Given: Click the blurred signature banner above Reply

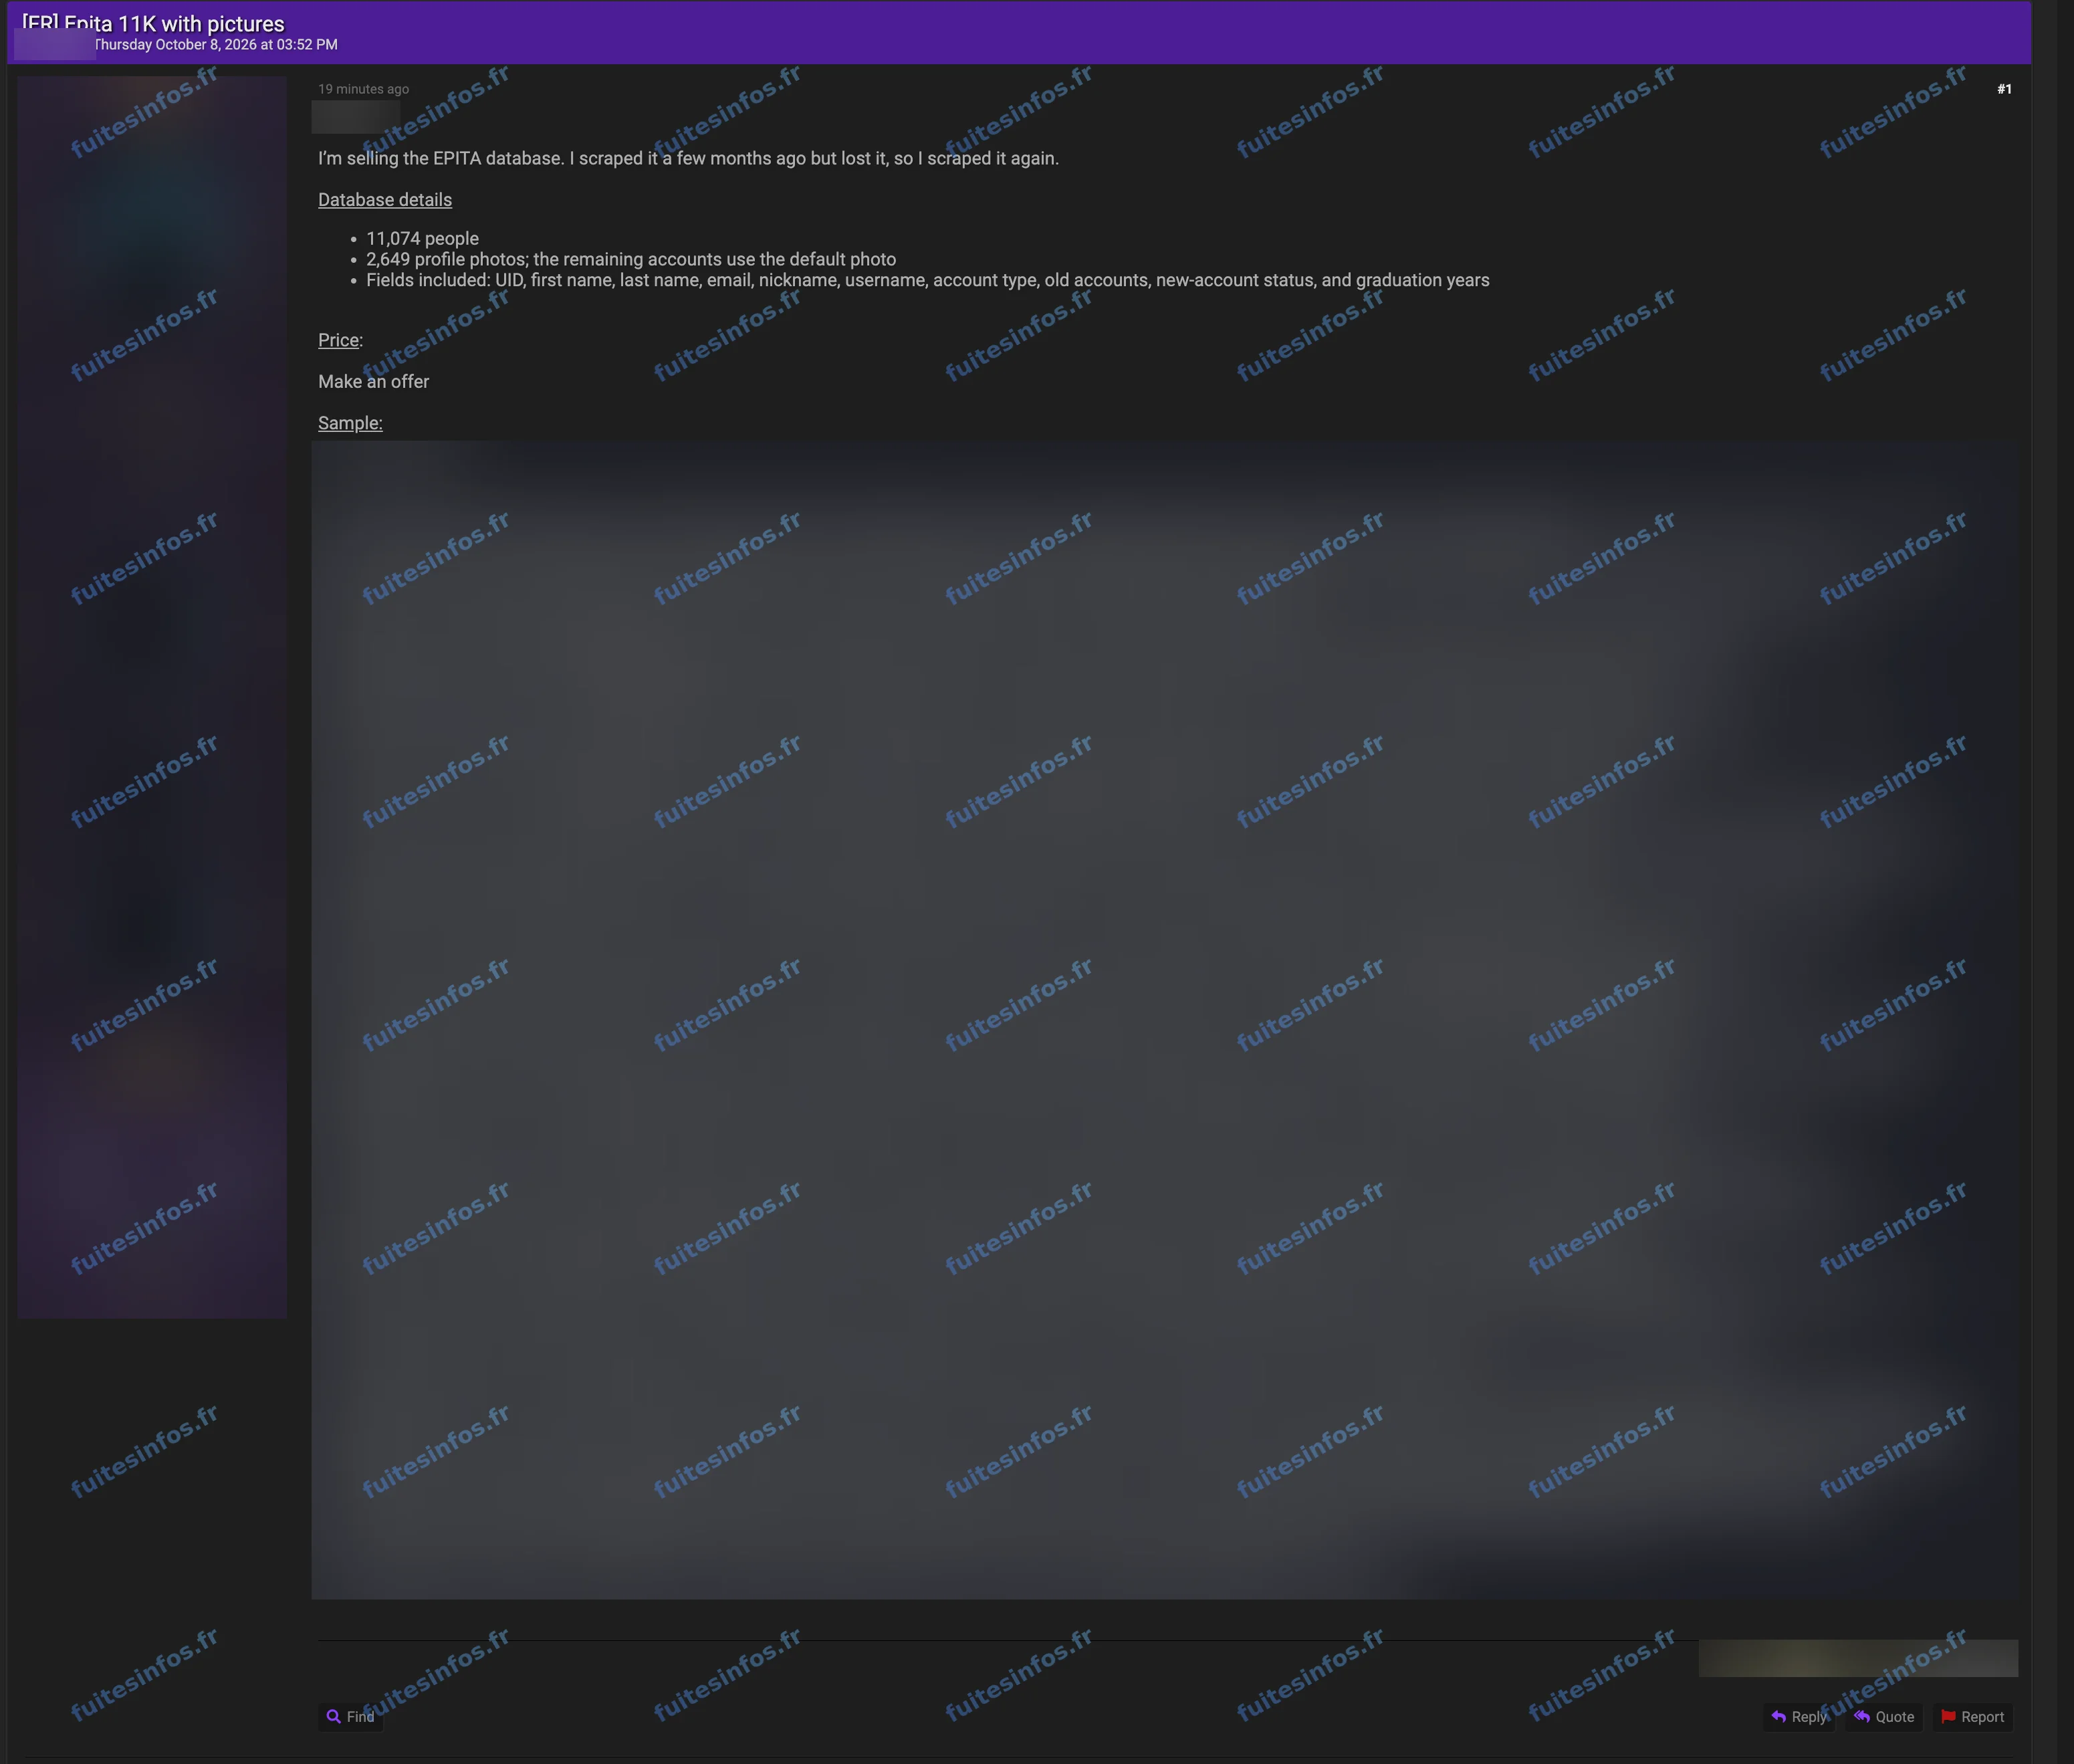Looking at the screenshot, I should tap(1858, 1658).
